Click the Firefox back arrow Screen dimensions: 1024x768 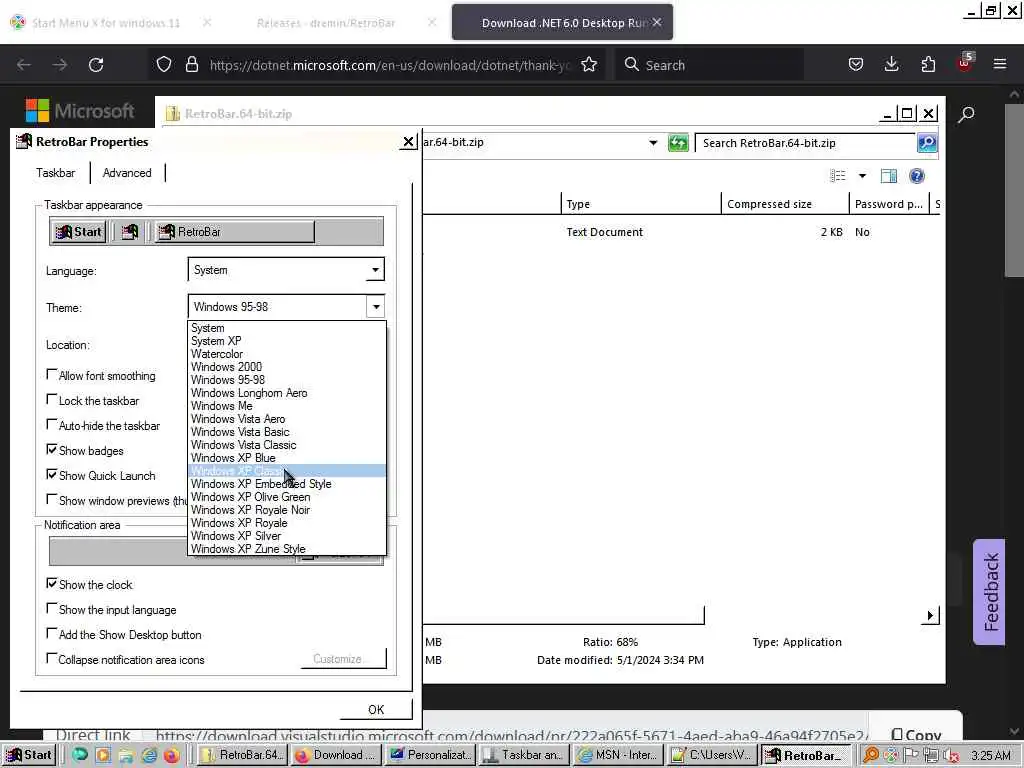[24, 65]
